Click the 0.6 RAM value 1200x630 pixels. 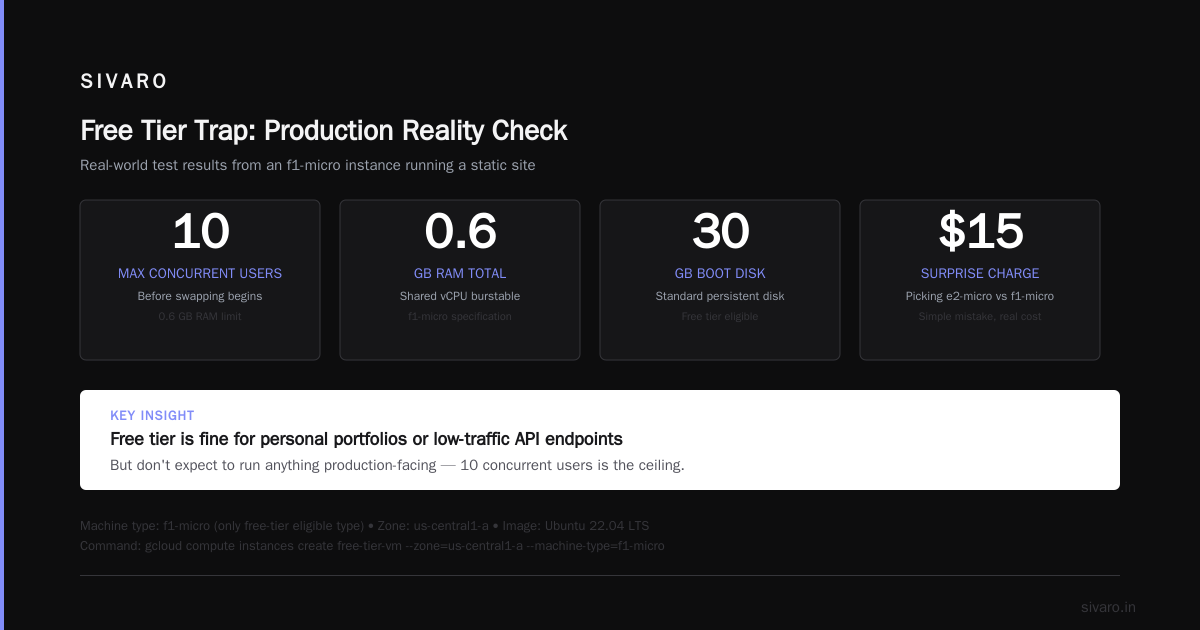[460, 232]
